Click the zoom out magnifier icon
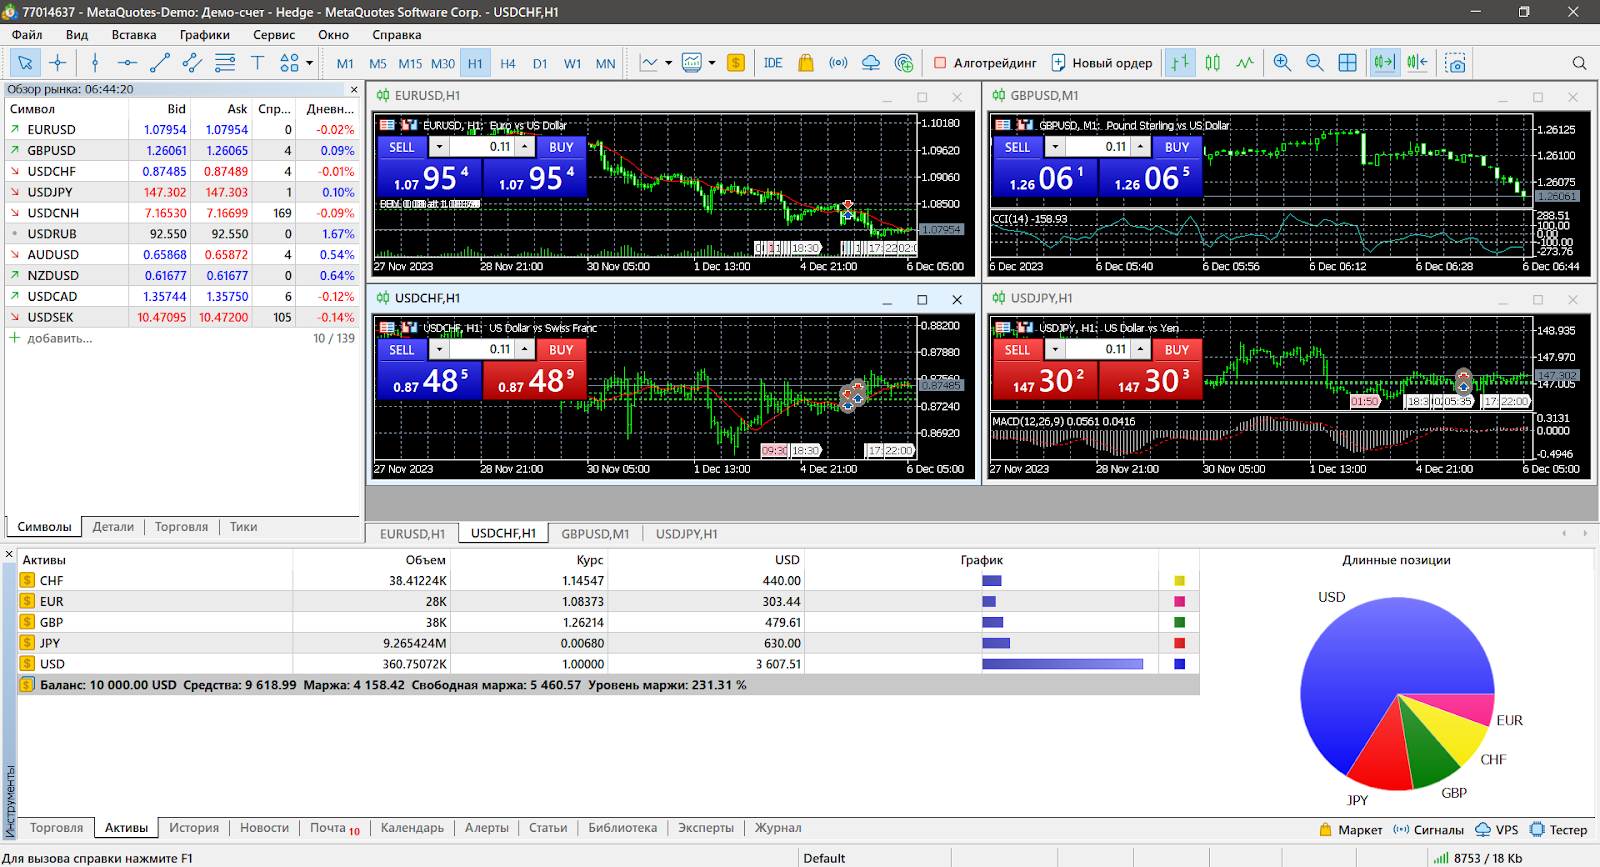 (1315, 63)
